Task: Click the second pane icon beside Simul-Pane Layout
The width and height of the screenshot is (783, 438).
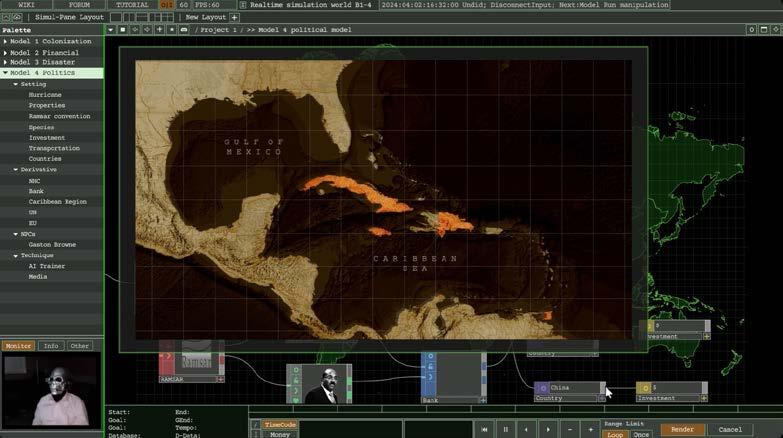Action: click(17, 17)
